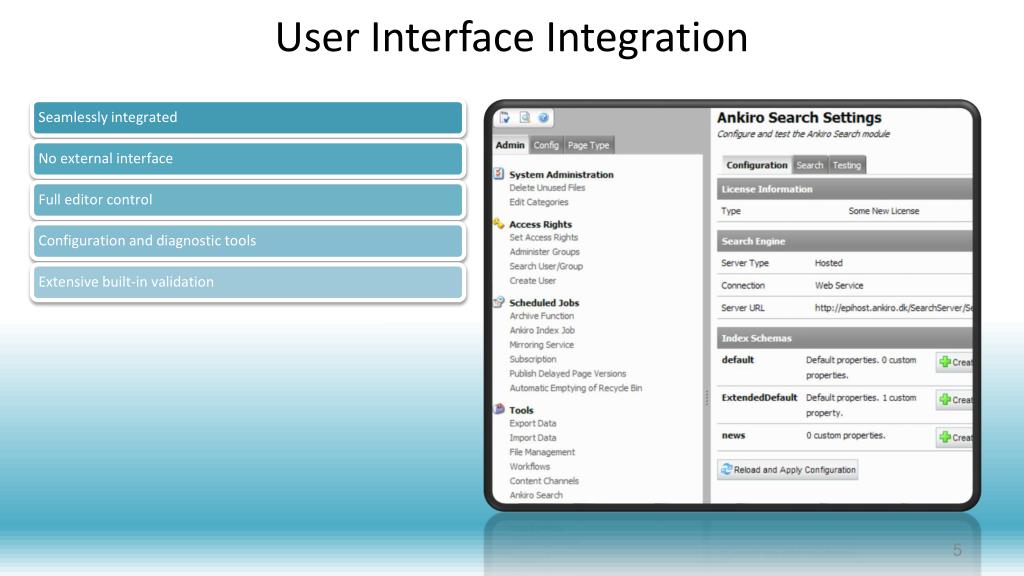Click Create in the news schema row
Screen dimensions: 1024x576
coord(954,438)
